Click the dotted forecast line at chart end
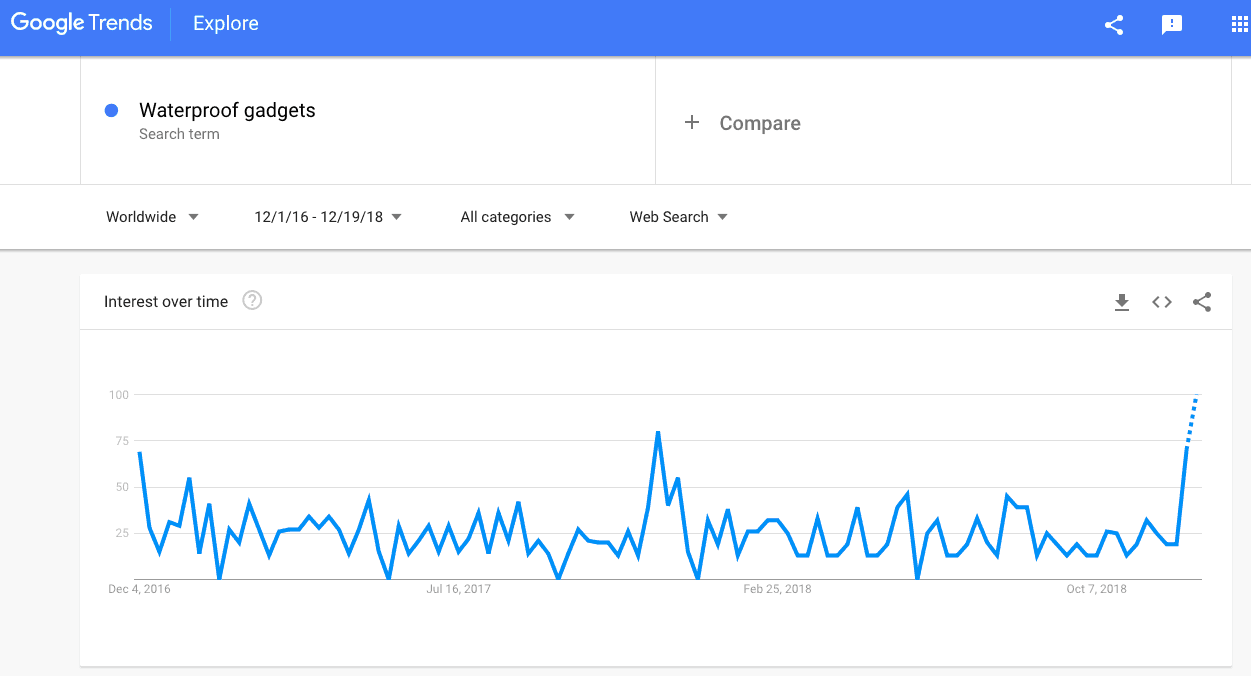 [1191, 421]
